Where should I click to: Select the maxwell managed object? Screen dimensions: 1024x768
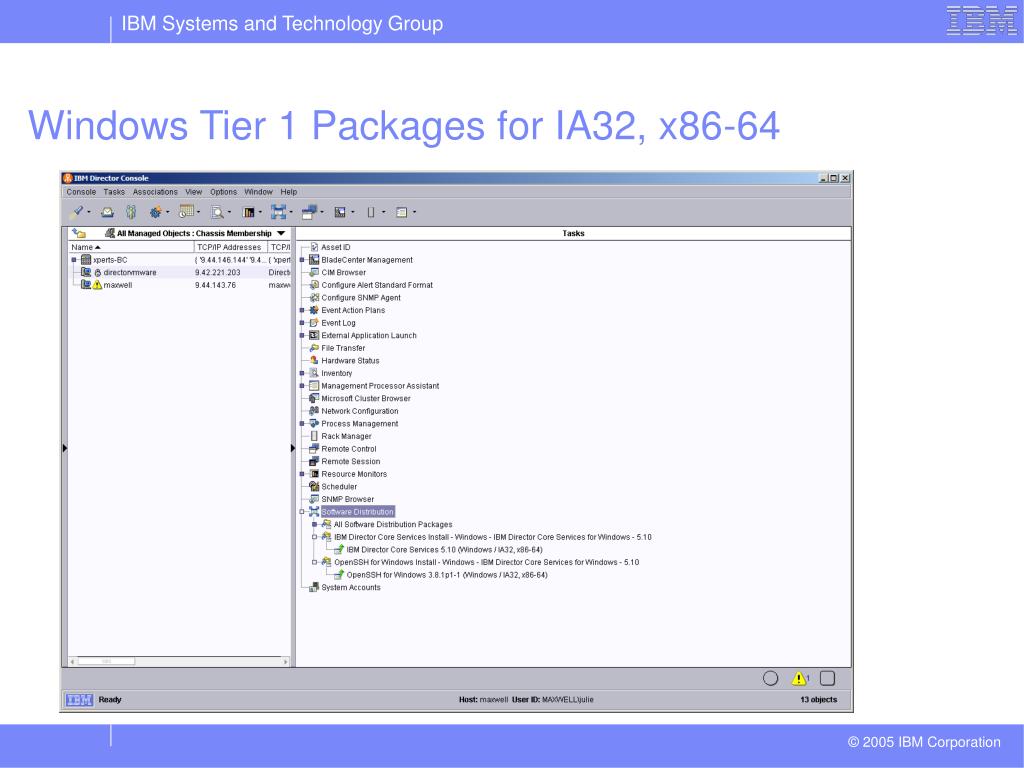click(x=118, y=285)
